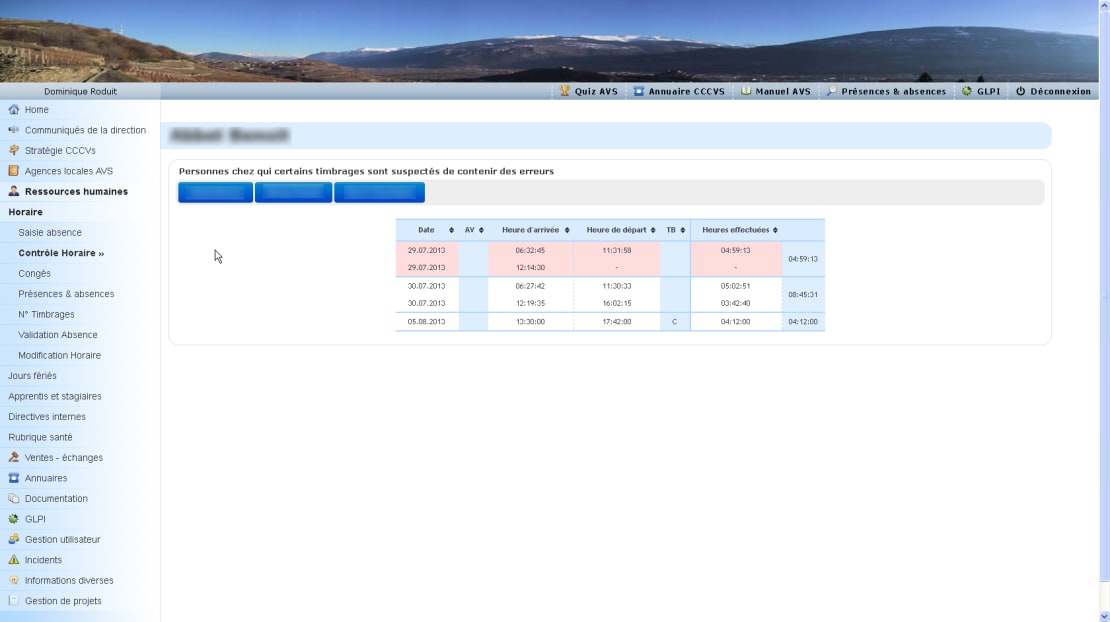Click the Incidents warning triangle icon

pyautogui.click(x=13, y=560)
